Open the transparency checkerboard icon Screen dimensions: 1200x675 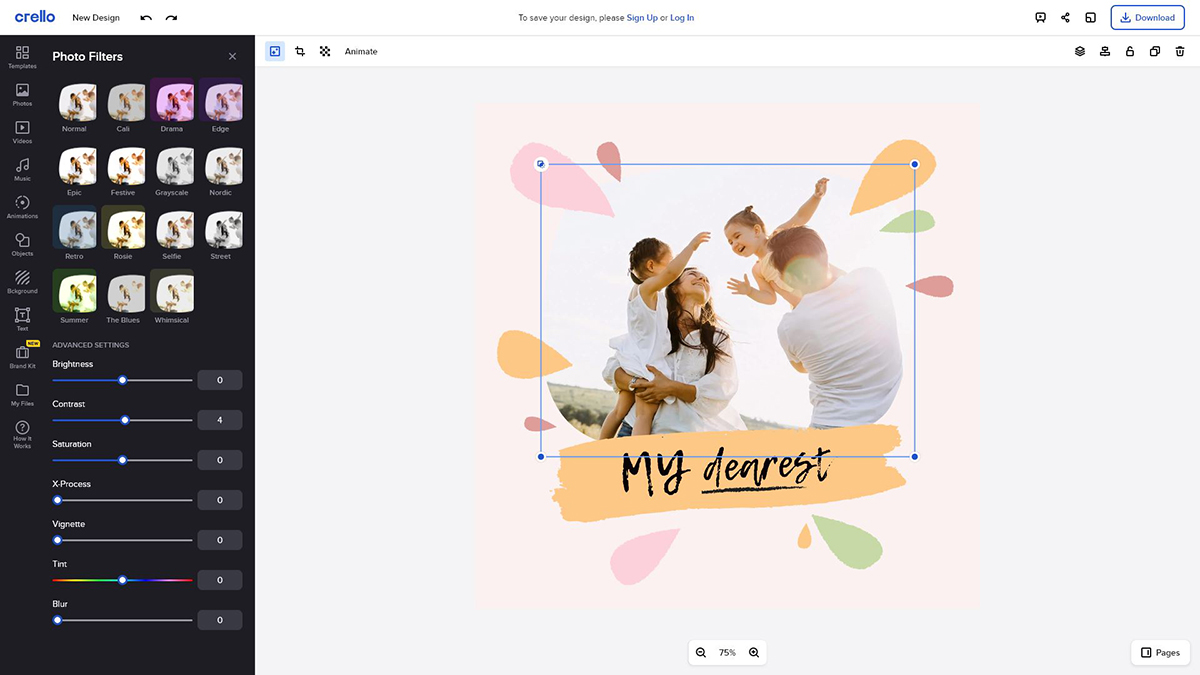[x=325, y=51]
